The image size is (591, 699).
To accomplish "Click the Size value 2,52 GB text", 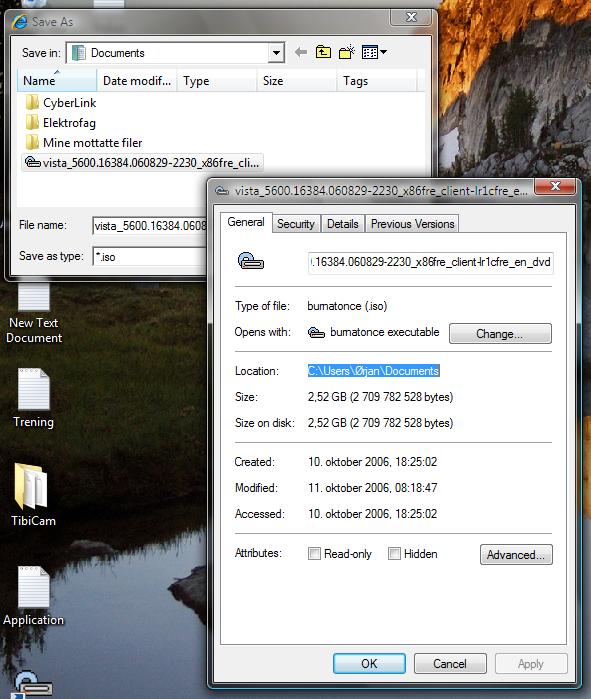I will 380,397.
